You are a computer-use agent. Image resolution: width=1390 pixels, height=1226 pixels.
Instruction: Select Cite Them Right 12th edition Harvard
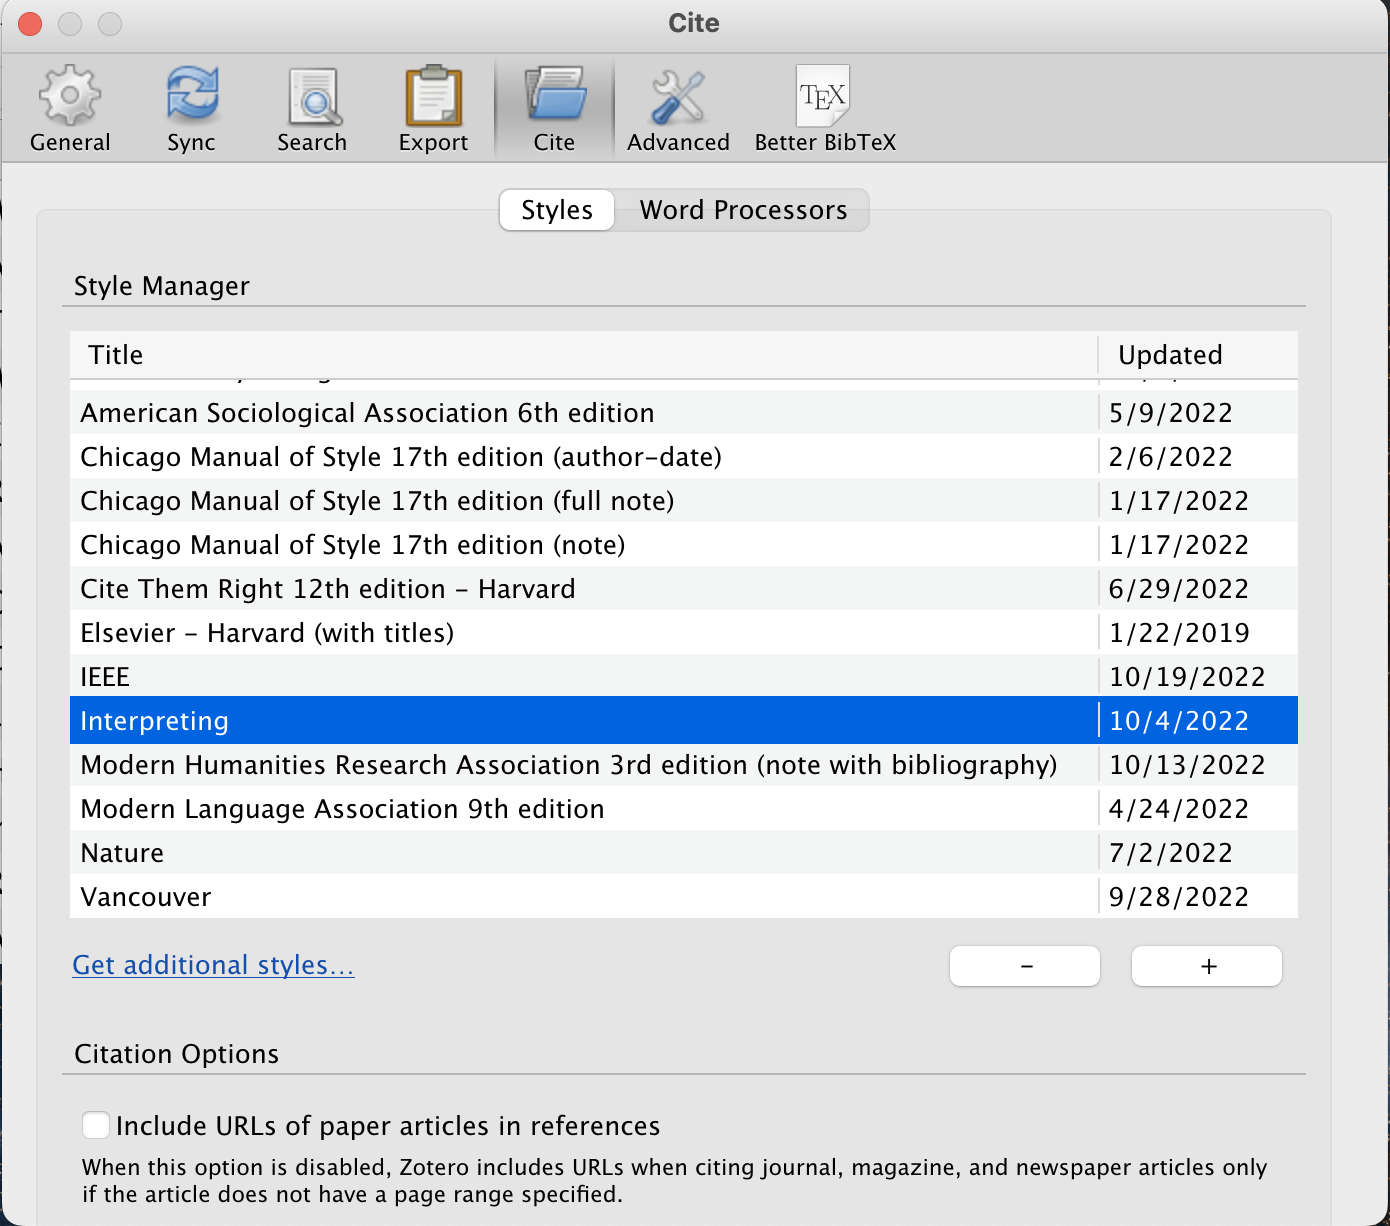pos(684,588)
